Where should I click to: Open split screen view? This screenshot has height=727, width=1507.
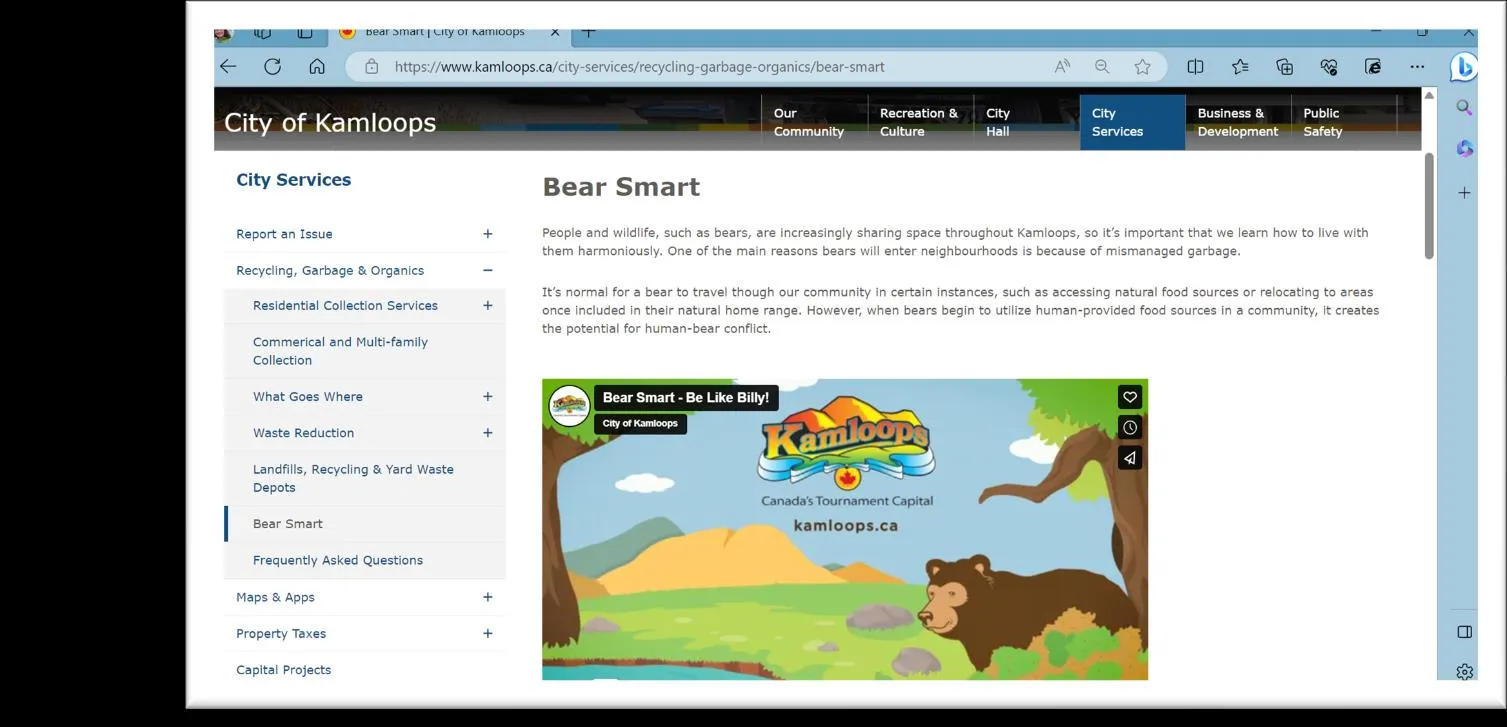pos(1195,67)
